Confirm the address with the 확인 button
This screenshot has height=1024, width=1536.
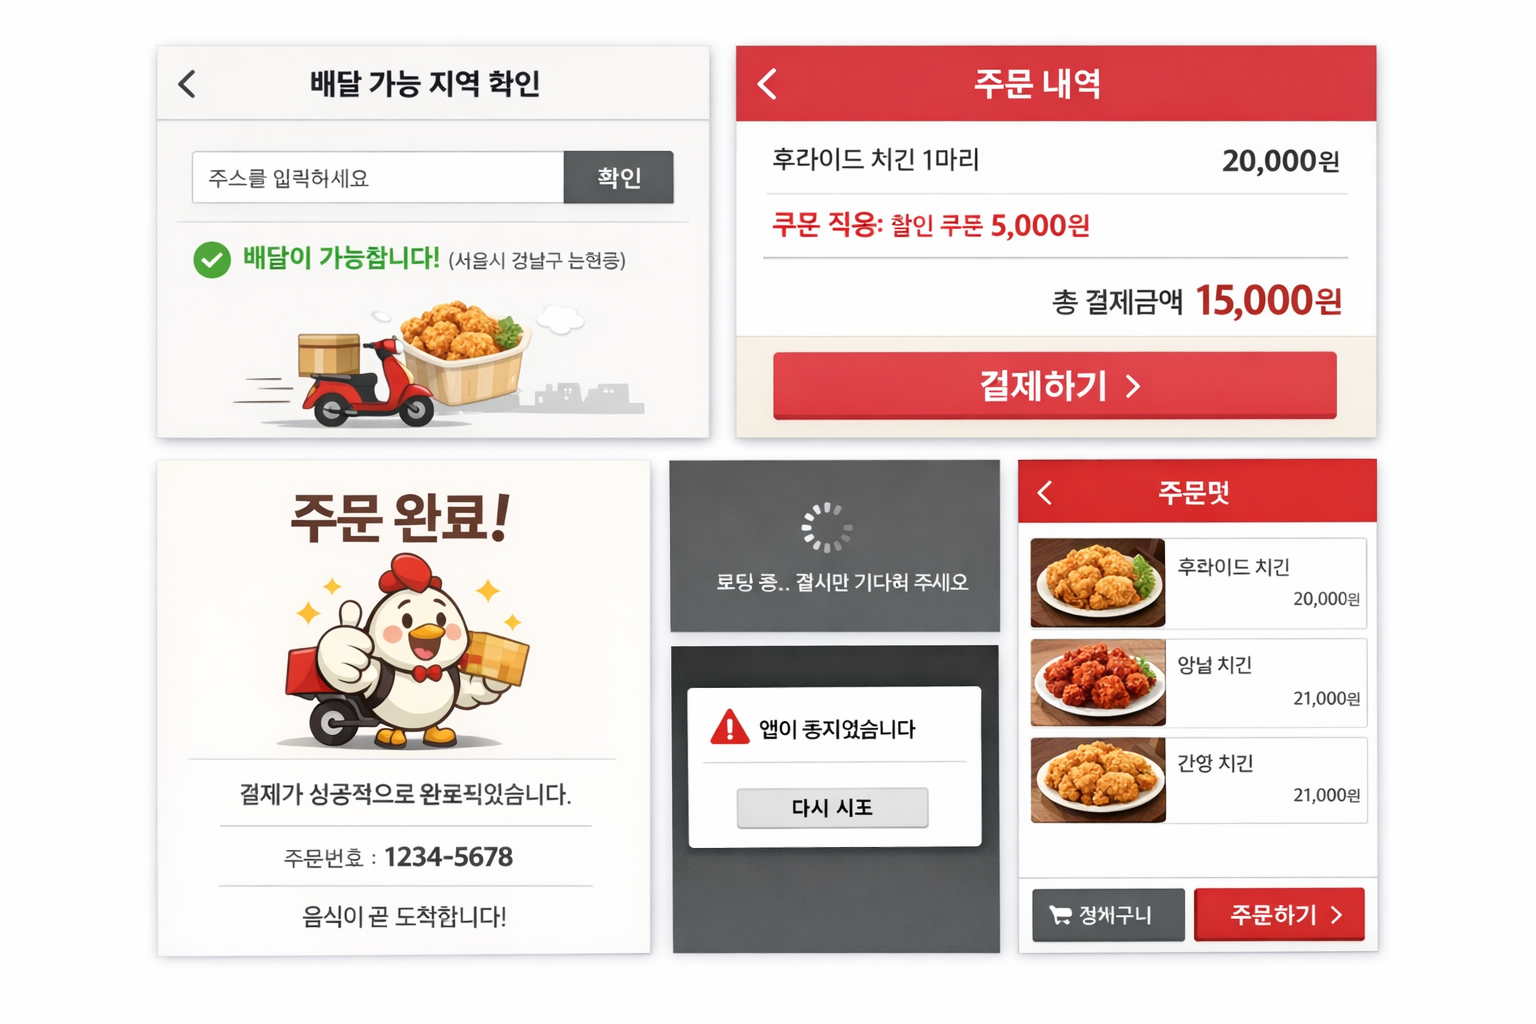(x=619, y=178)
